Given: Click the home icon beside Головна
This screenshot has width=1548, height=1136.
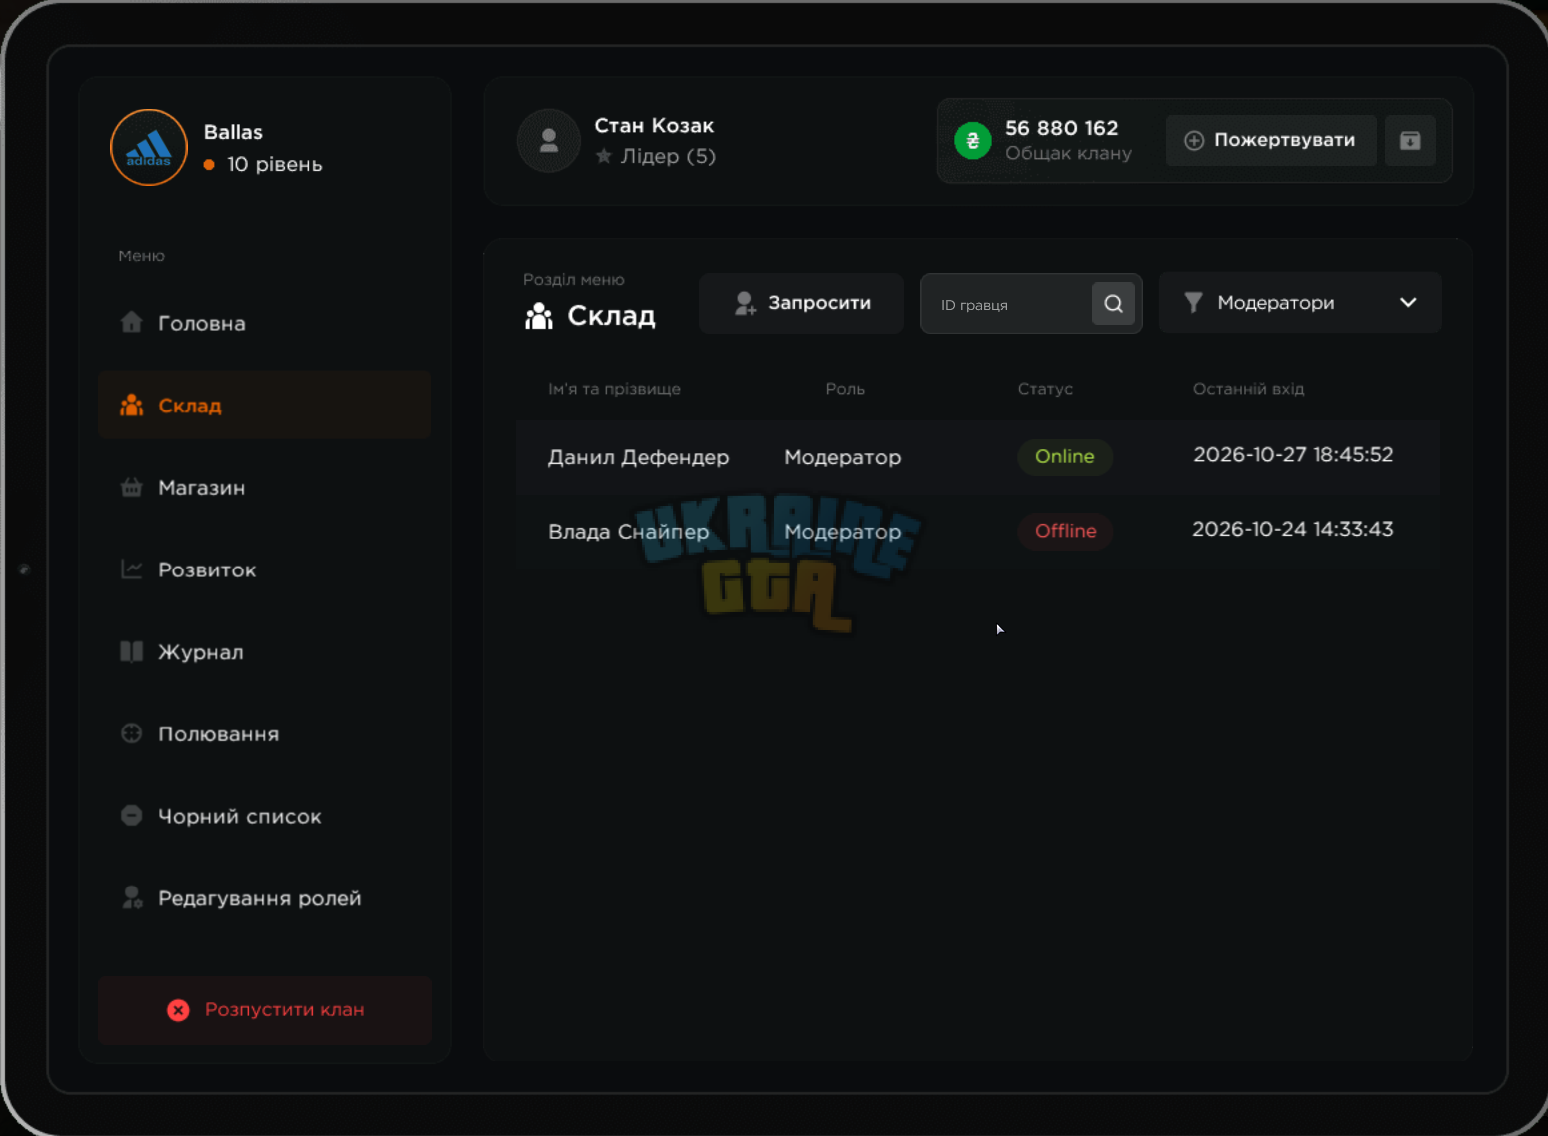Looking at the screenshot, I should 131,322.
